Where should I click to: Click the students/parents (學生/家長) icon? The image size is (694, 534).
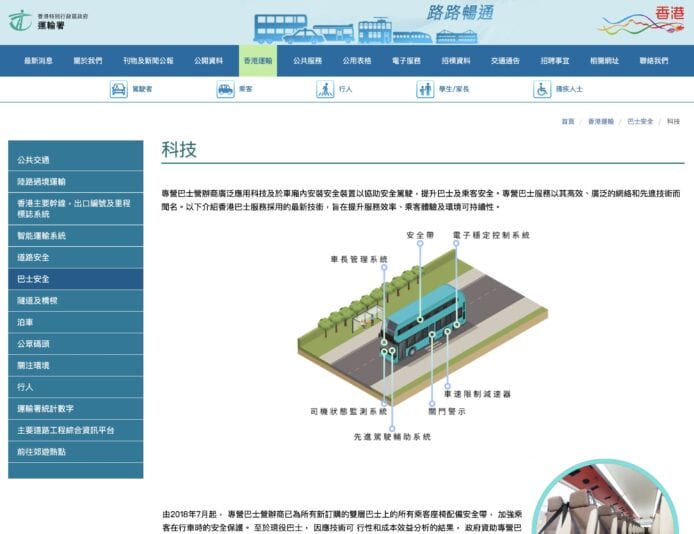pos(425,89)
